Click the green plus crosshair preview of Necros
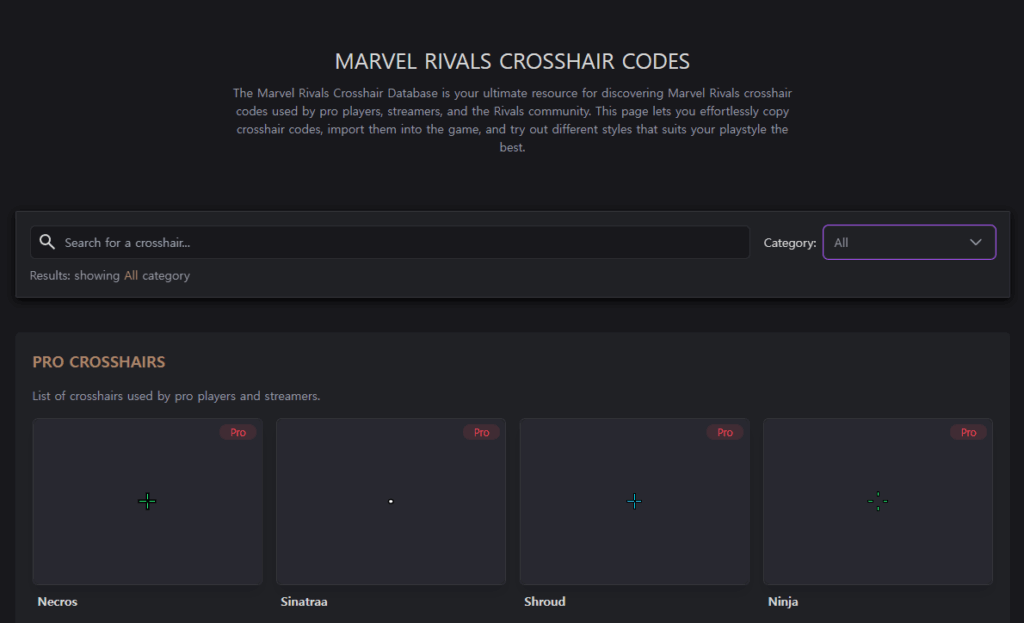 [x=148, y=502]
